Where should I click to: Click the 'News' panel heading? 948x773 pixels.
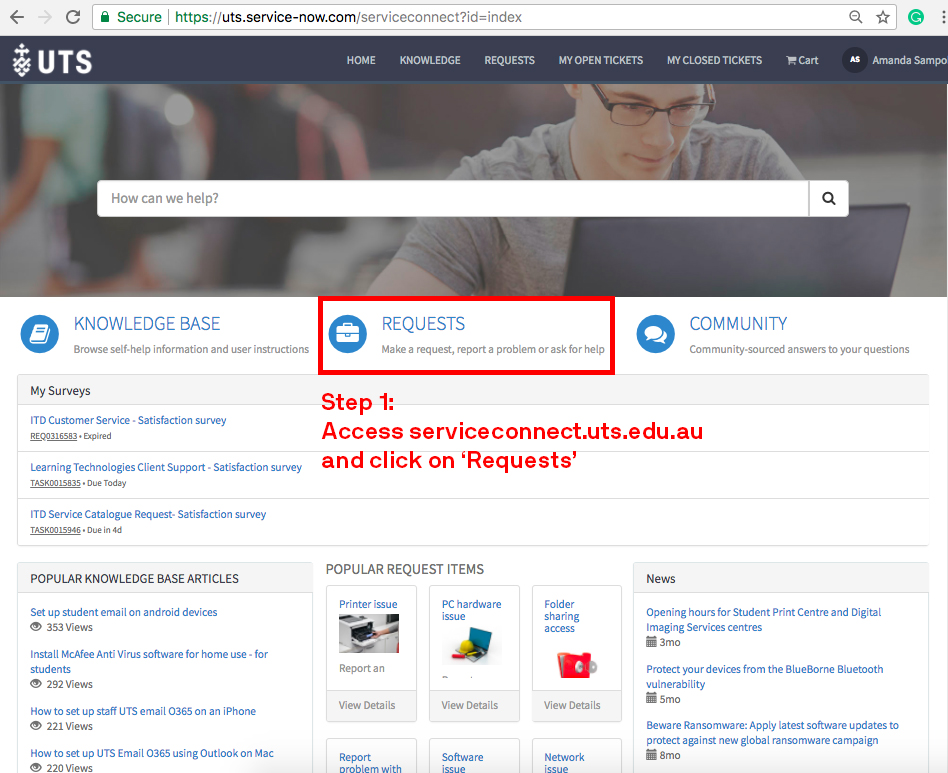click(661, 579)
